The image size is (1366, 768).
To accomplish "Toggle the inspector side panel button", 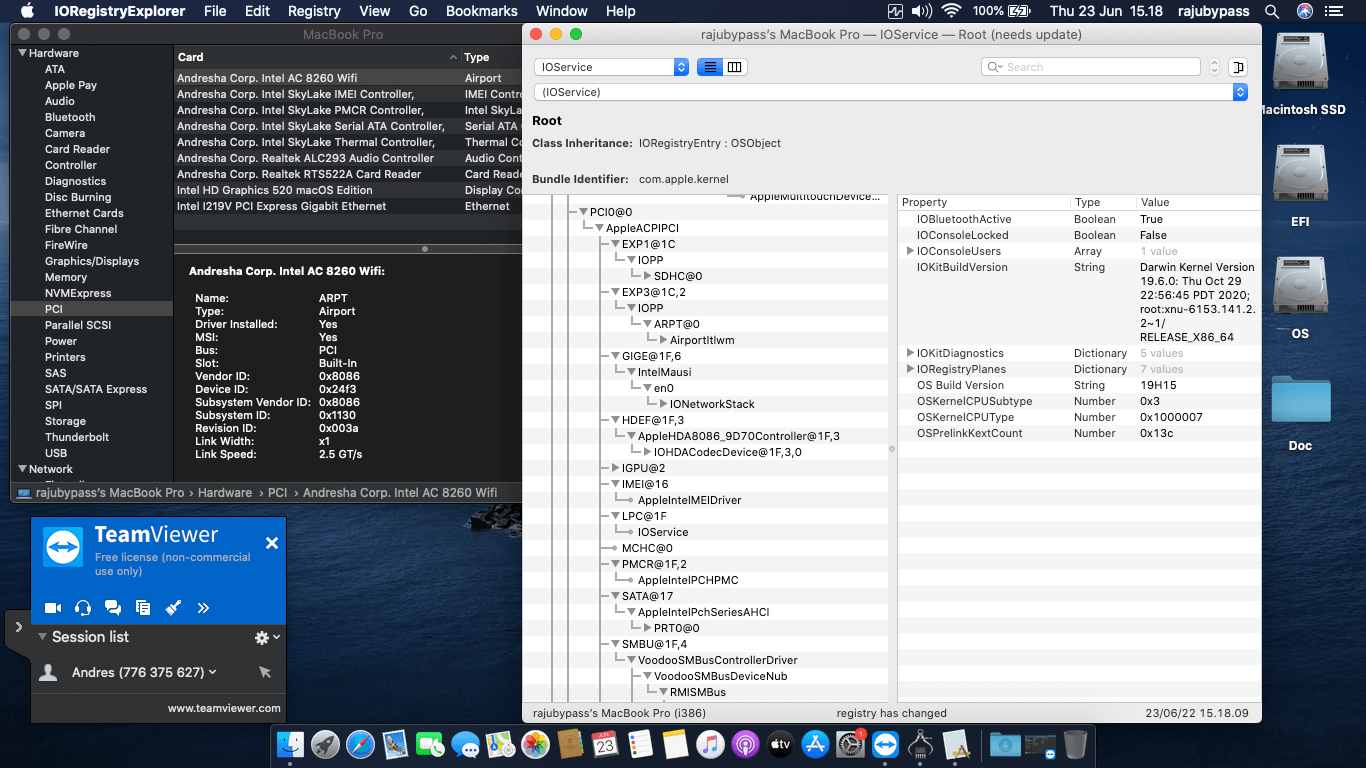I will point(1239,67).
